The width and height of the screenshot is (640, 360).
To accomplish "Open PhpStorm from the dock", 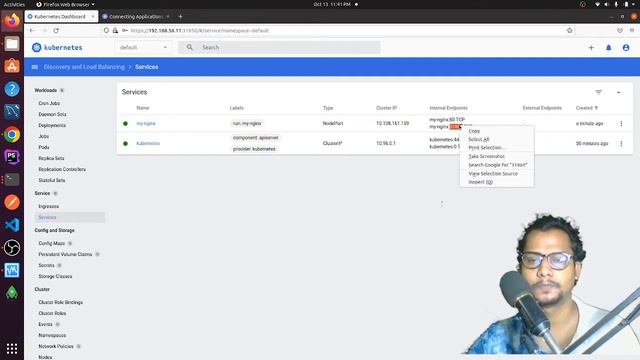I will (12, 157).
